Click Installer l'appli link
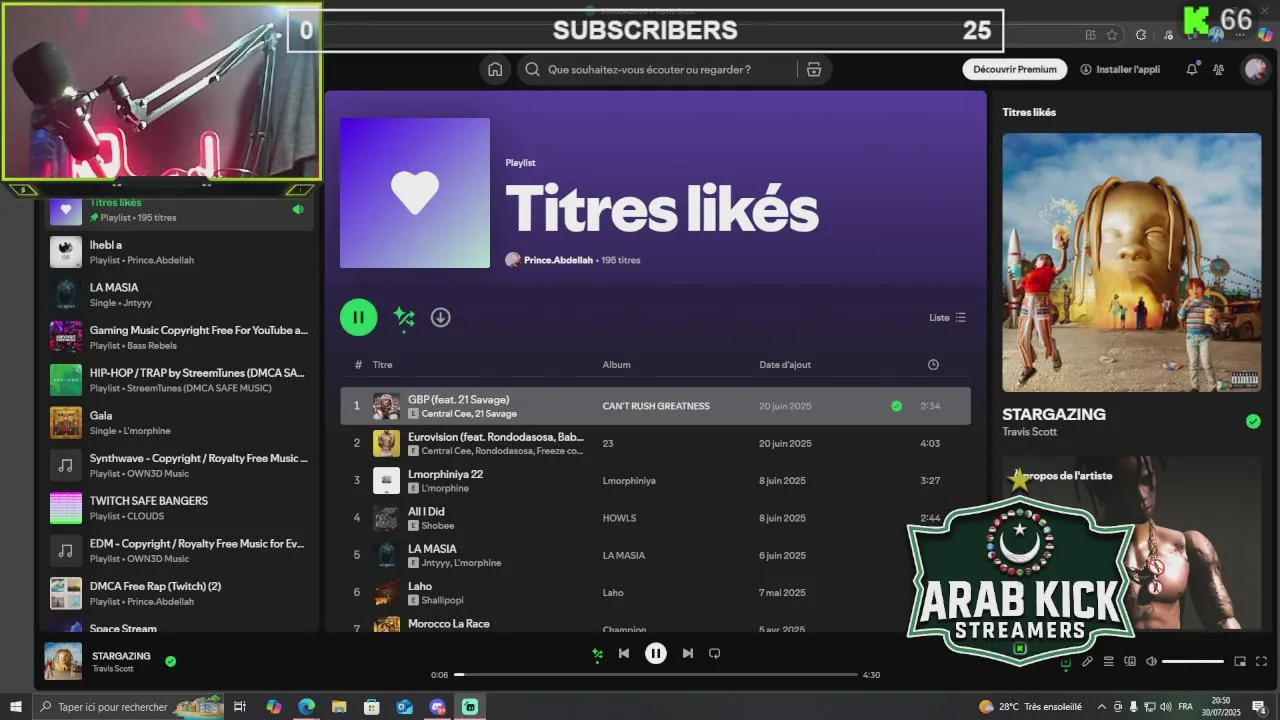The height and width of the screenshot is (720, 1280). pos(1120,69)
